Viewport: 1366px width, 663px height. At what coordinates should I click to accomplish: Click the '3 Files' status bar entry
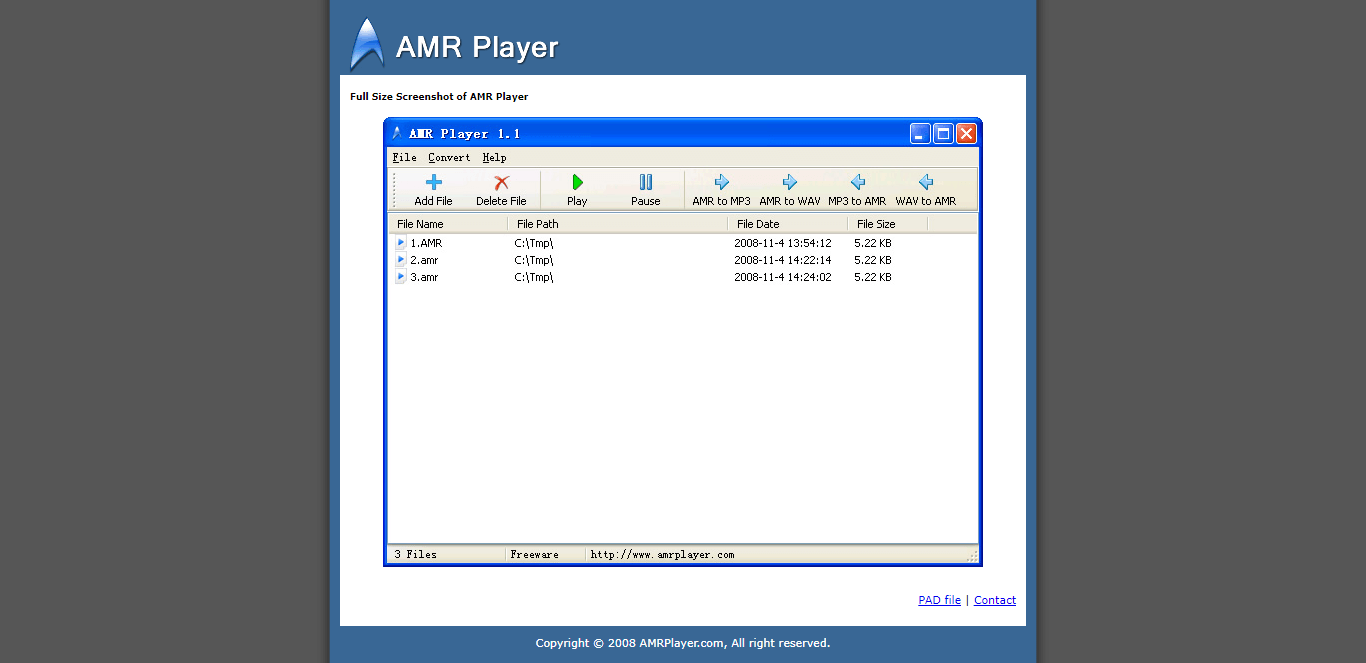[x=415, y=554]
